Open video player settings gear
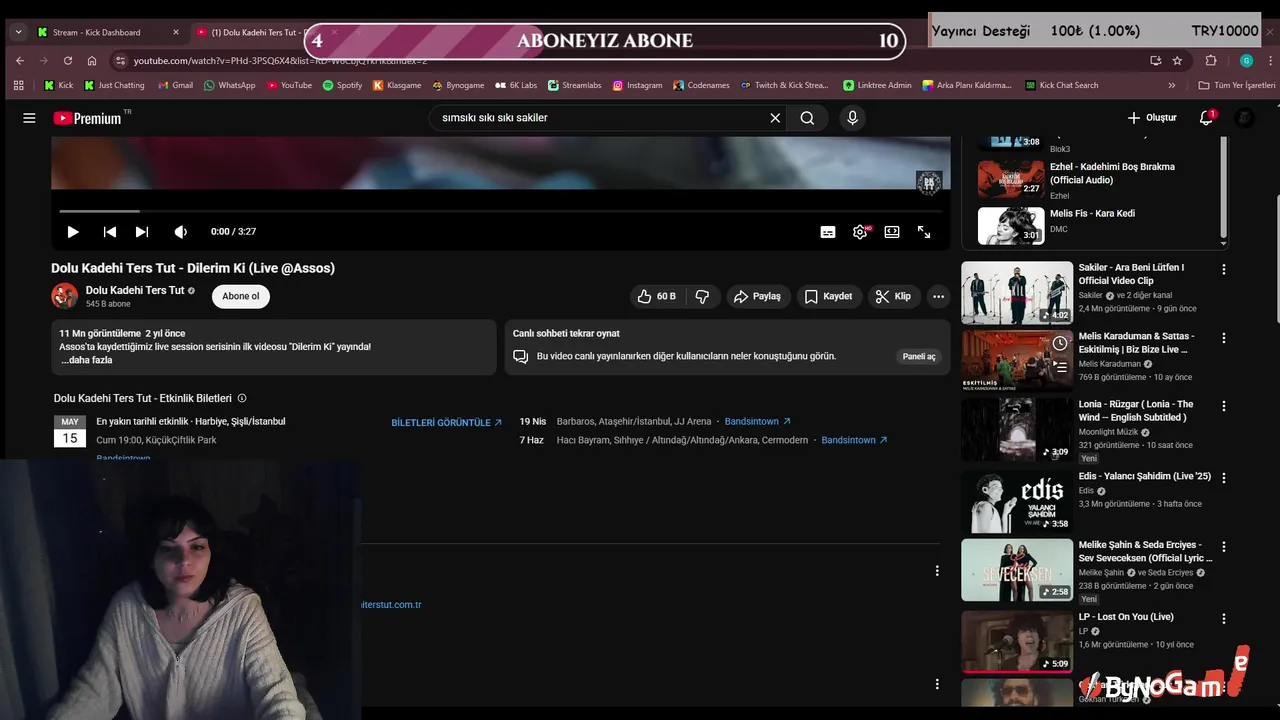 pyautogui.click(x=860, y=232)
